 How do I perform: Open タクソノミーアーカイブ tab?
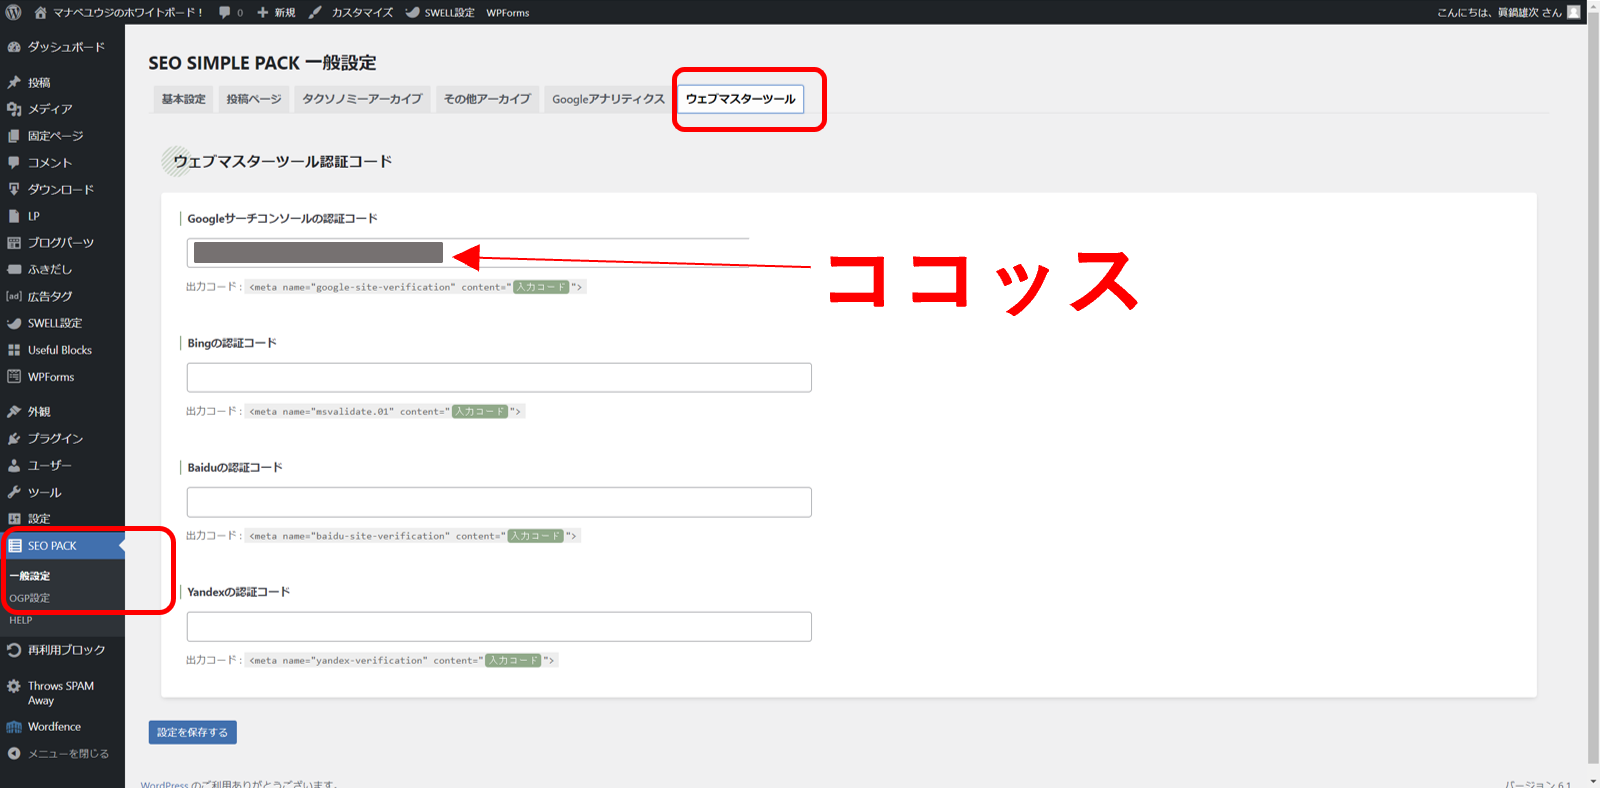point(362,99)
